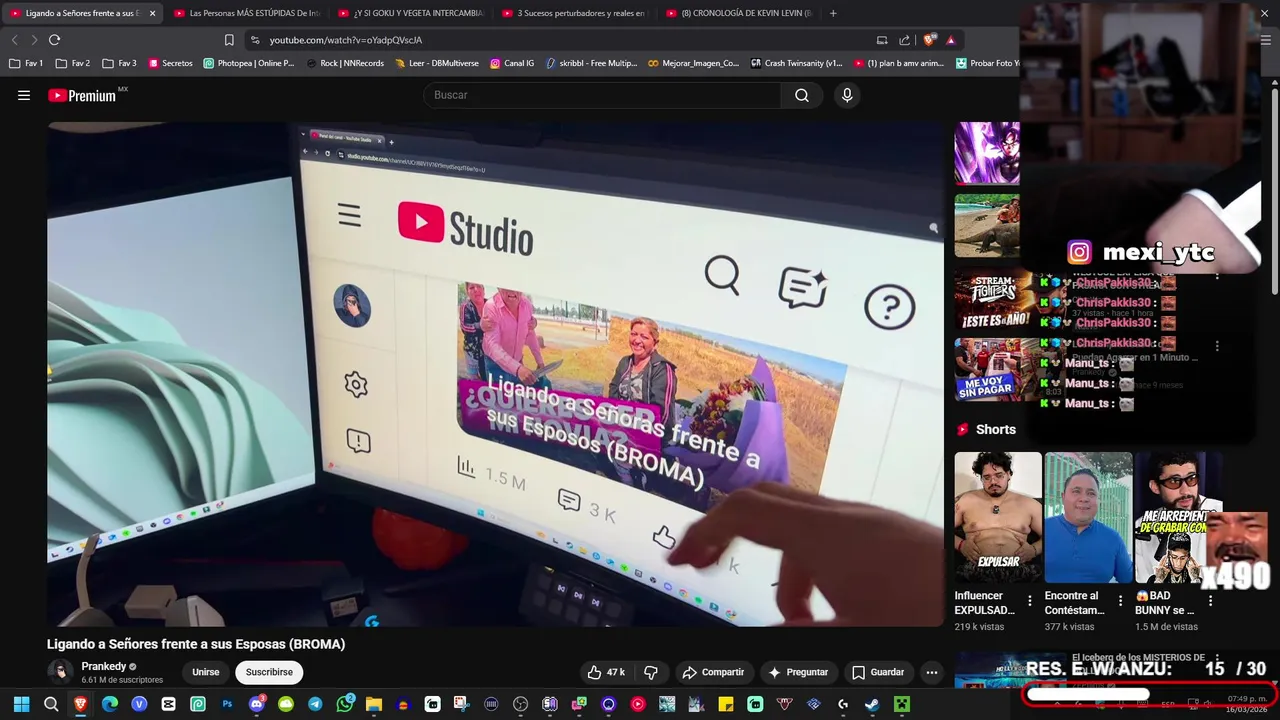Open the Brave browser taskbar icon
Screen dimensions: 1280x720
click(80, 704)
